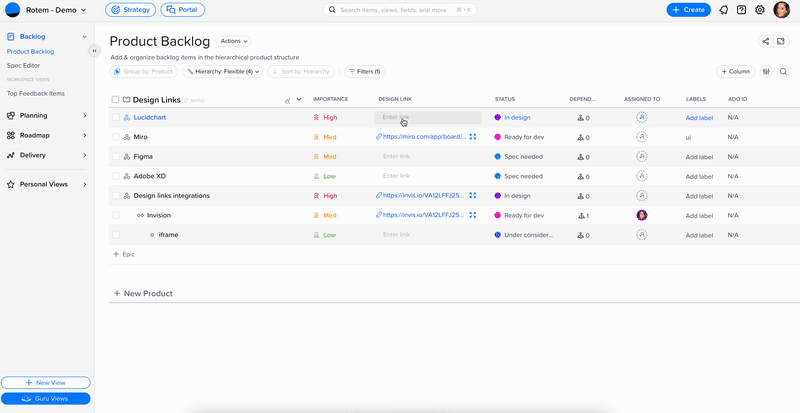Expand preview icon next to Miro link

[473, 137]
